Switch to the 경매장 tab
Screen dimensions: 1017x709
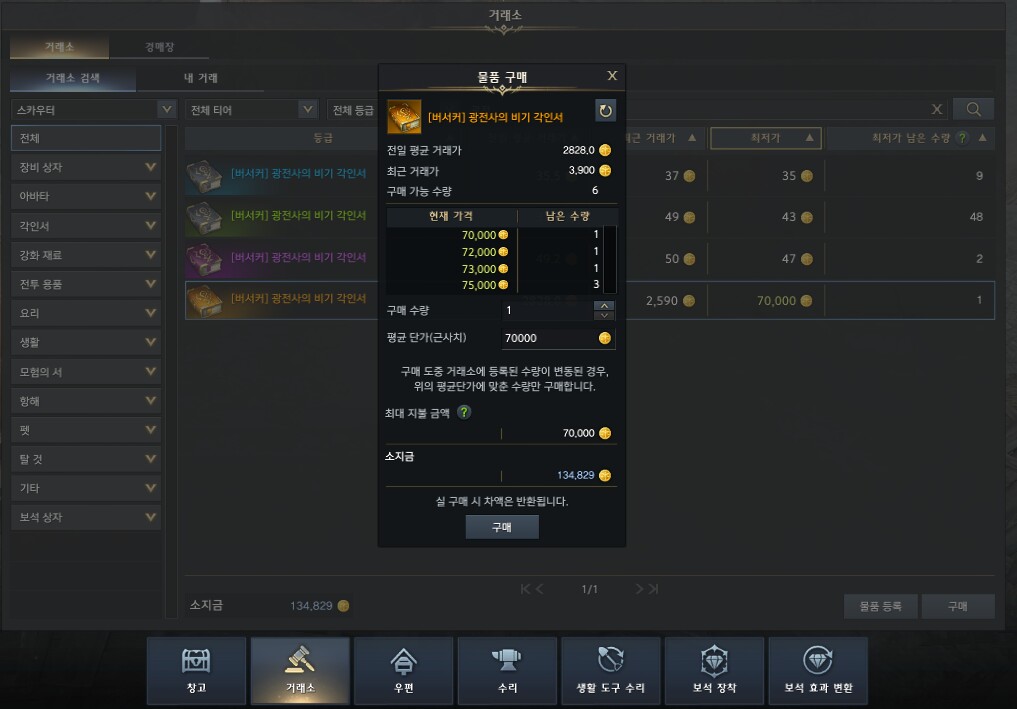159,47
